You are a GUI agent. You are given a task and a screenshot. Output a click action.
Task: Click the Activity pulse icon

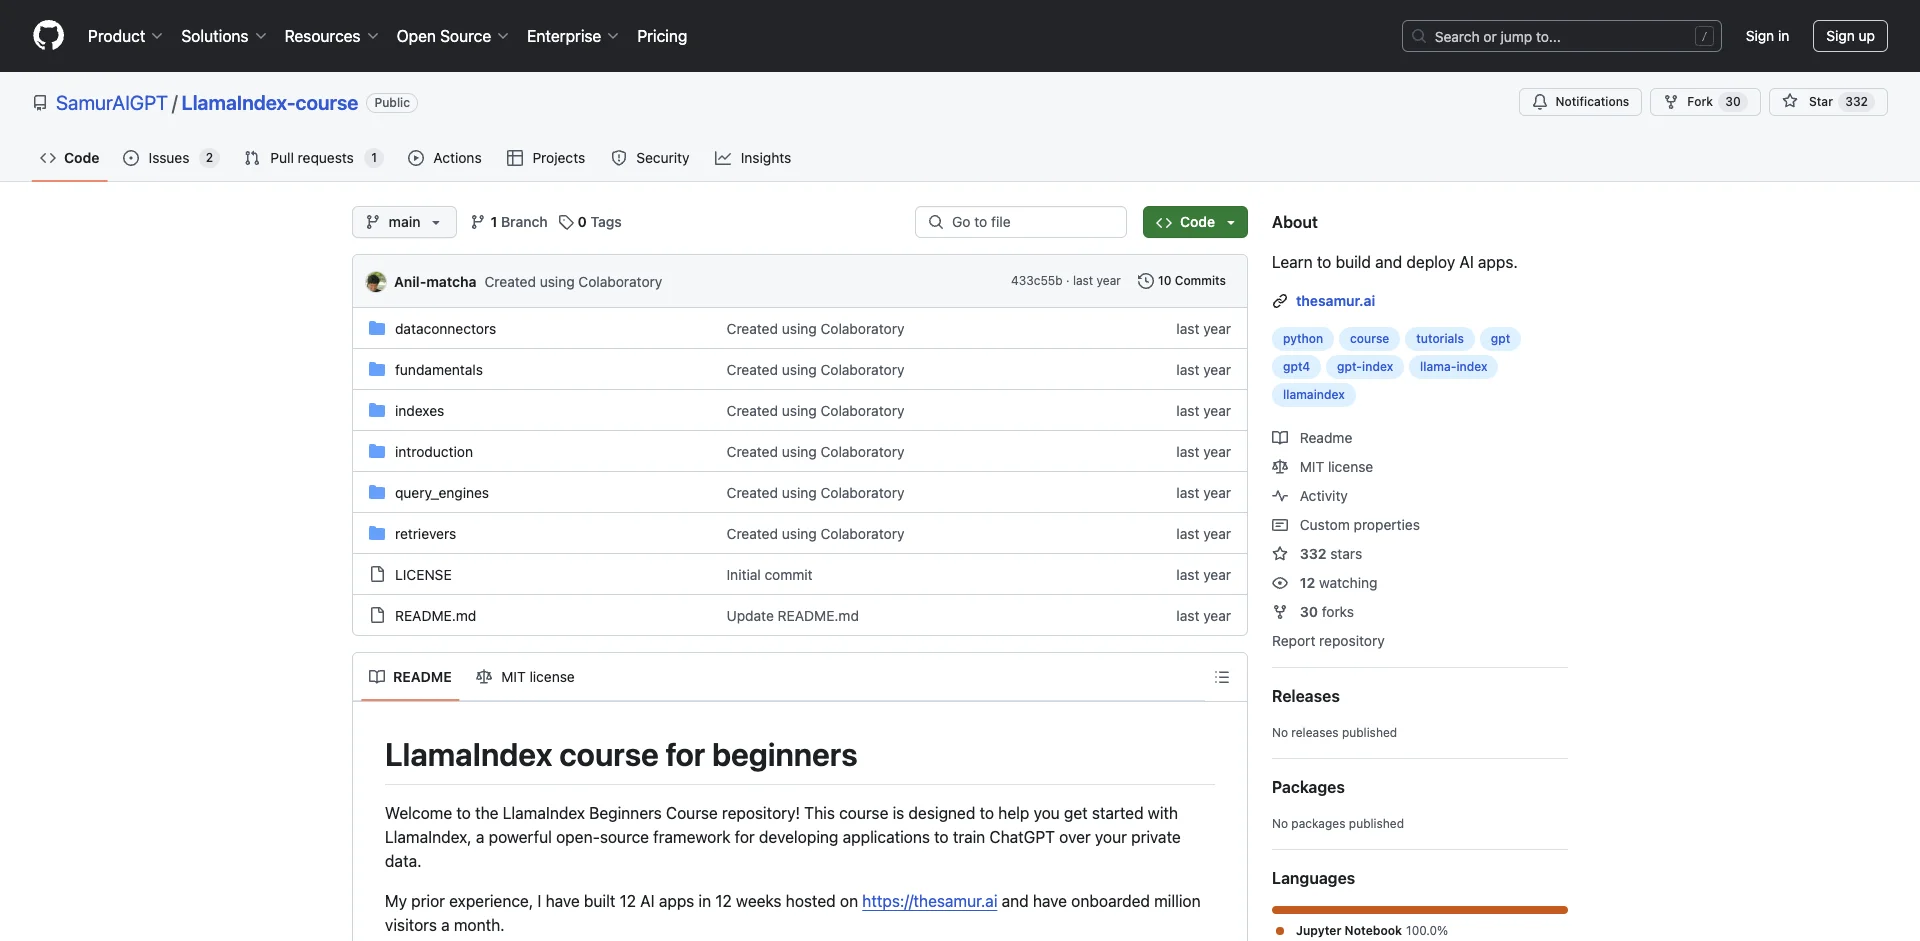click(1280, 496)
